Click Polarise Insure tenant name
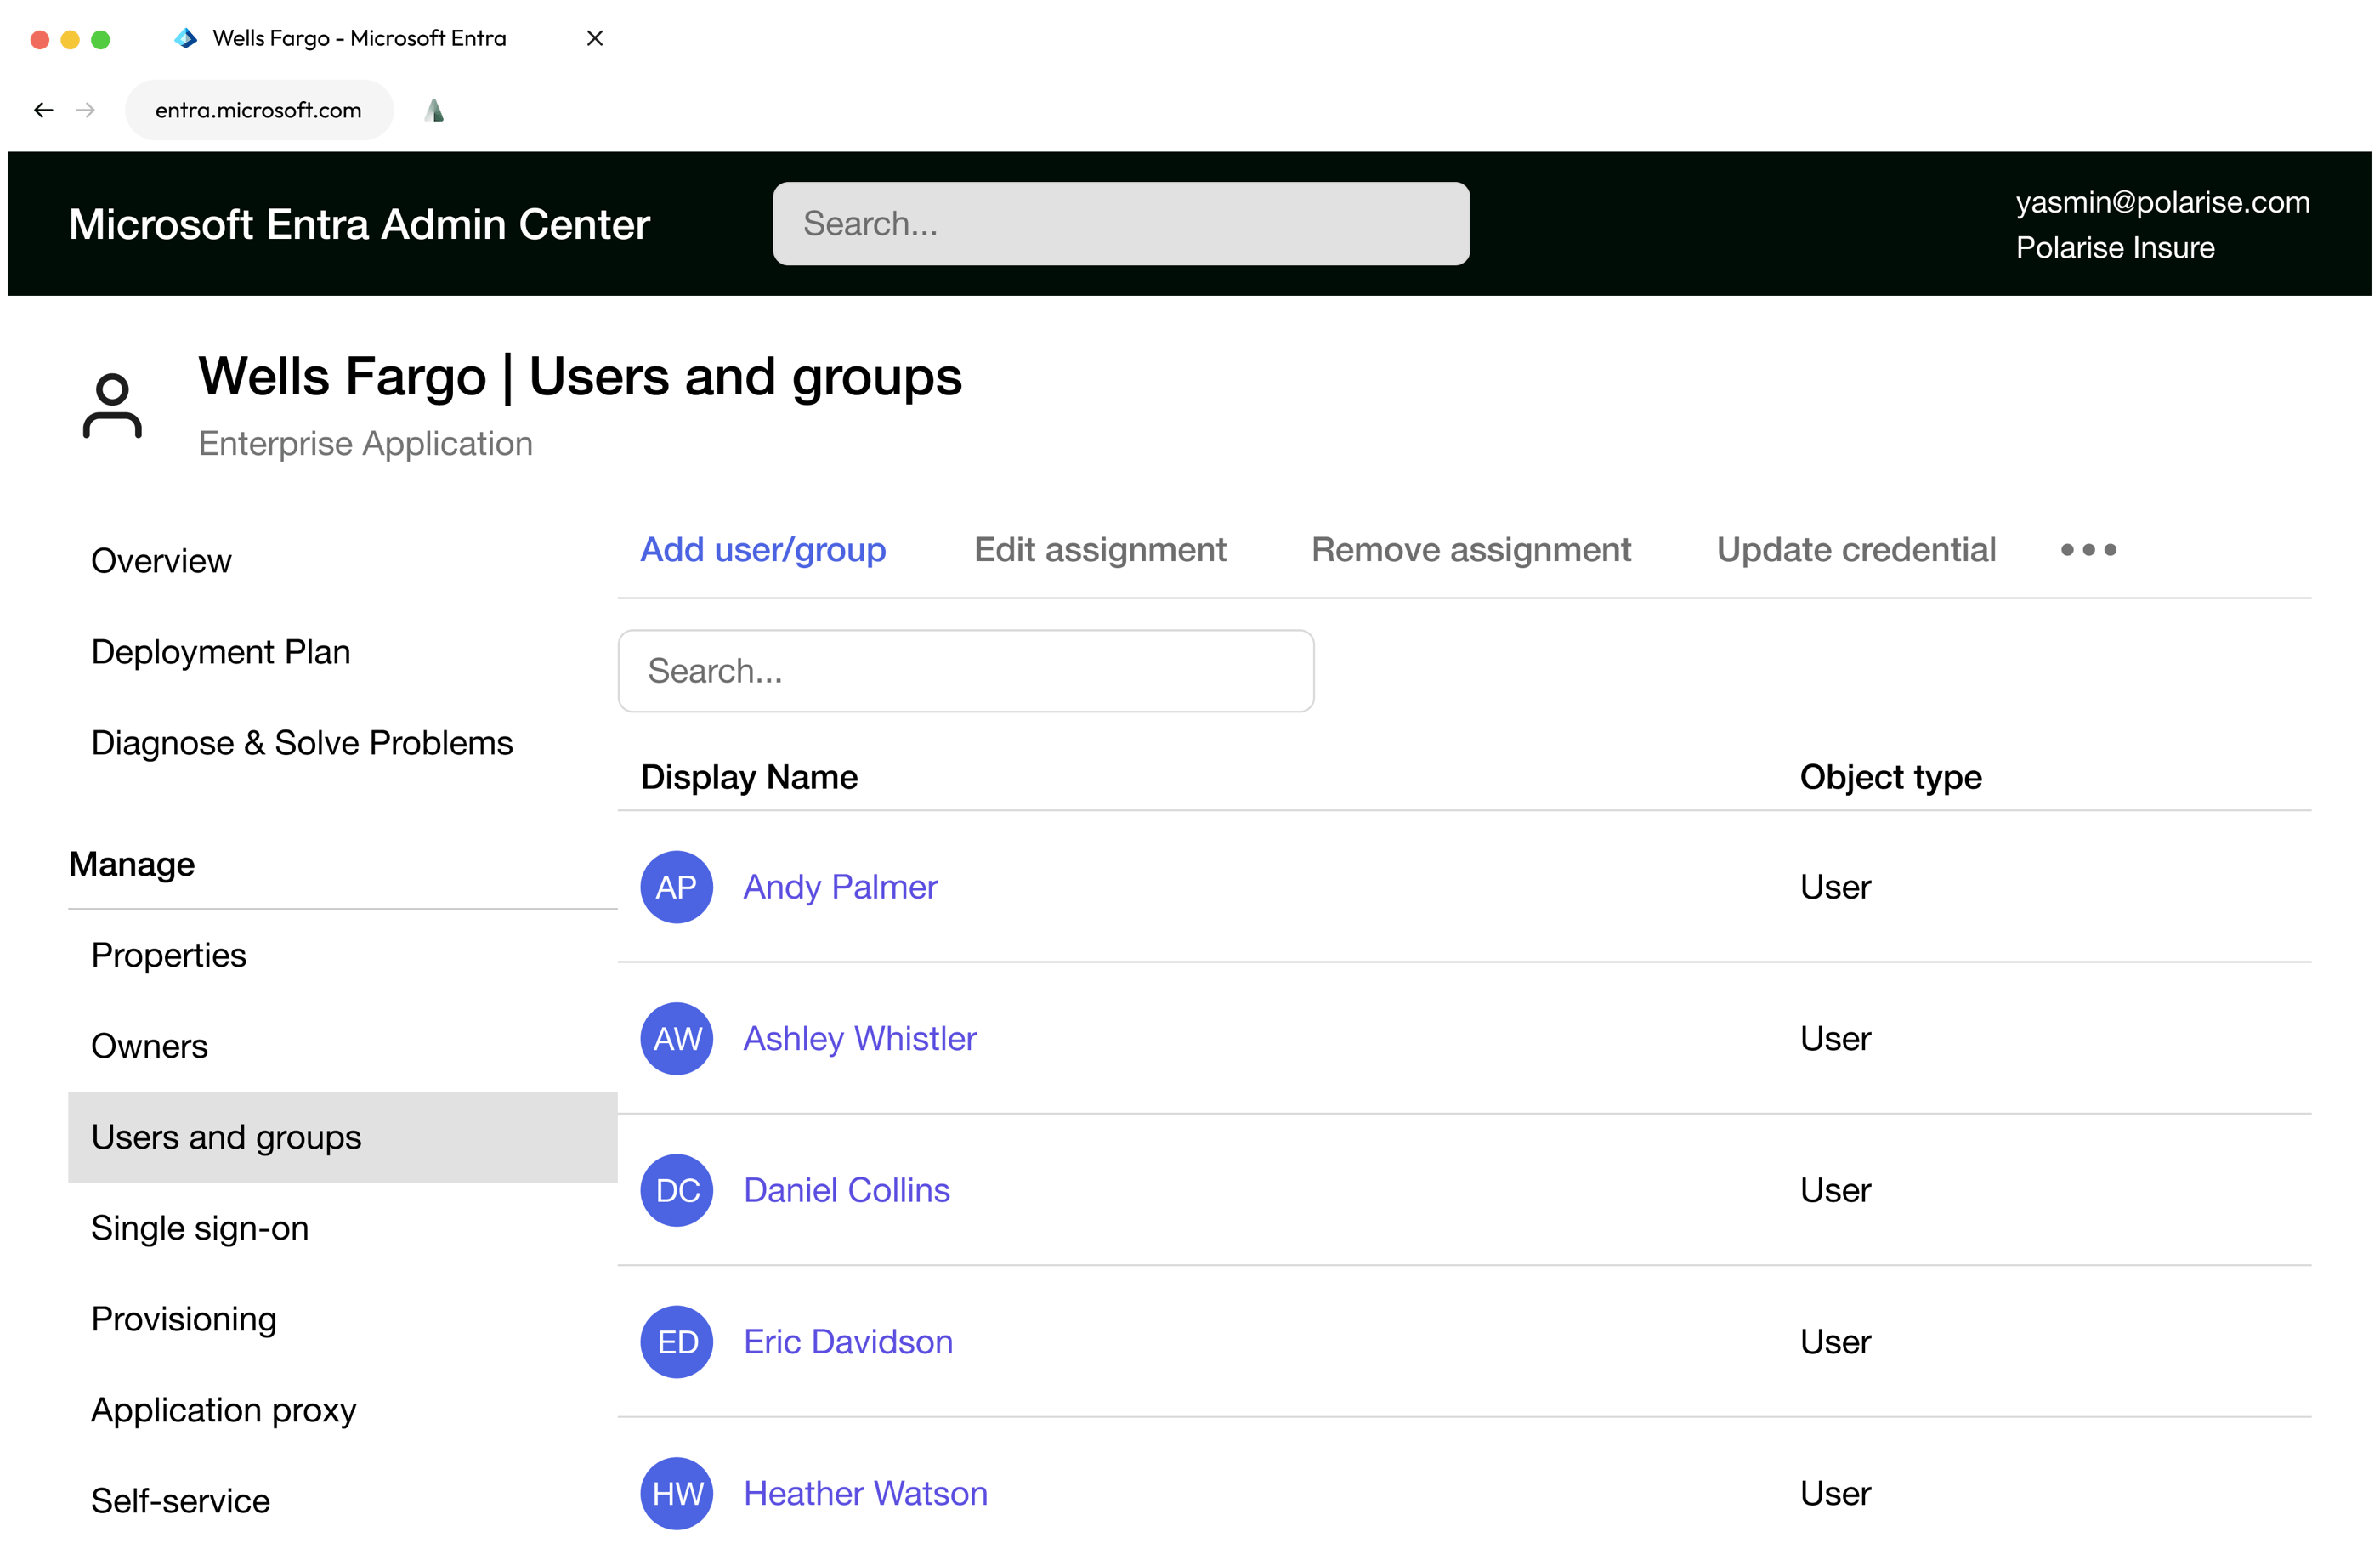Image resolution: width=2380 pixels, height=1543 pixels. [2115, 247]
